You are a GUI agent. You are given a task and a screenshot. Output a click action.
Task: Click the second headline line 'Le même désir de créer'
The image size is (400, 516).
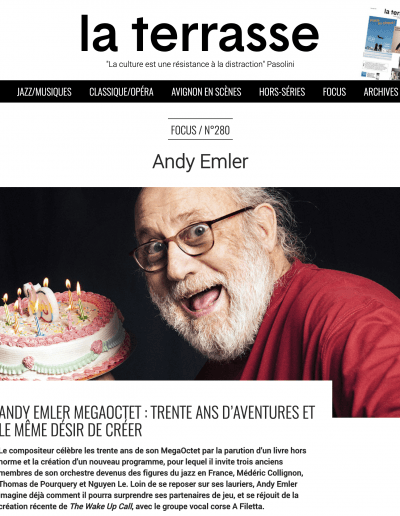[71, 430]
